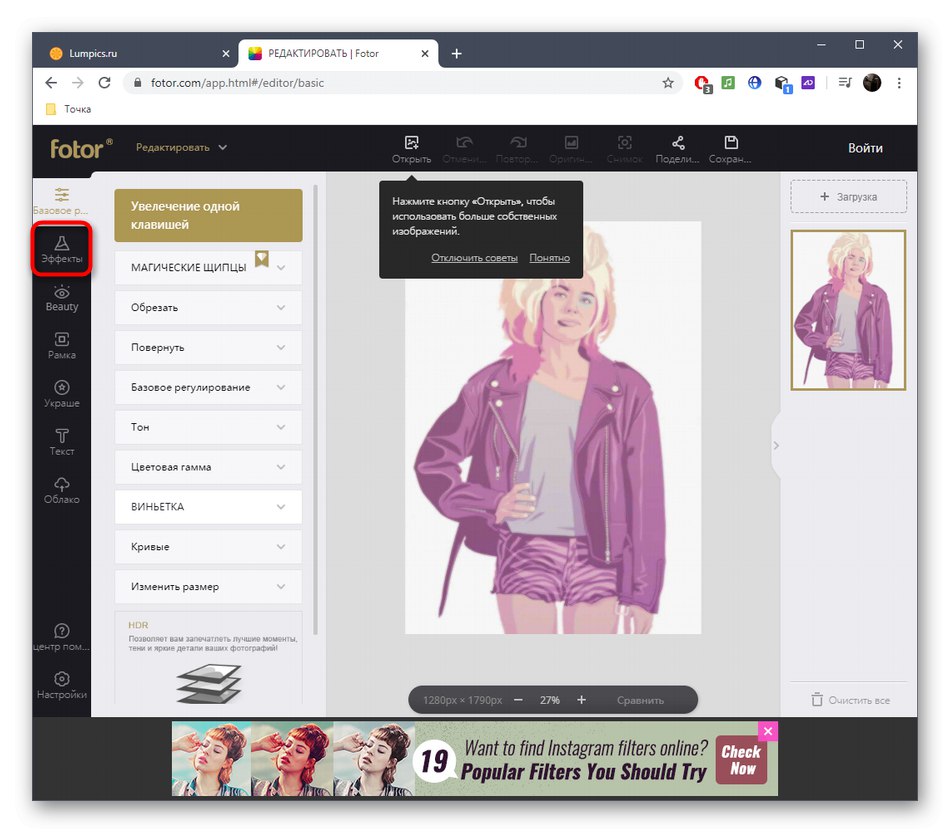This screenshot has height=833, width=950.
Task: Open the Рамка (Frame) sidebar section
Action: coord(61,346)
